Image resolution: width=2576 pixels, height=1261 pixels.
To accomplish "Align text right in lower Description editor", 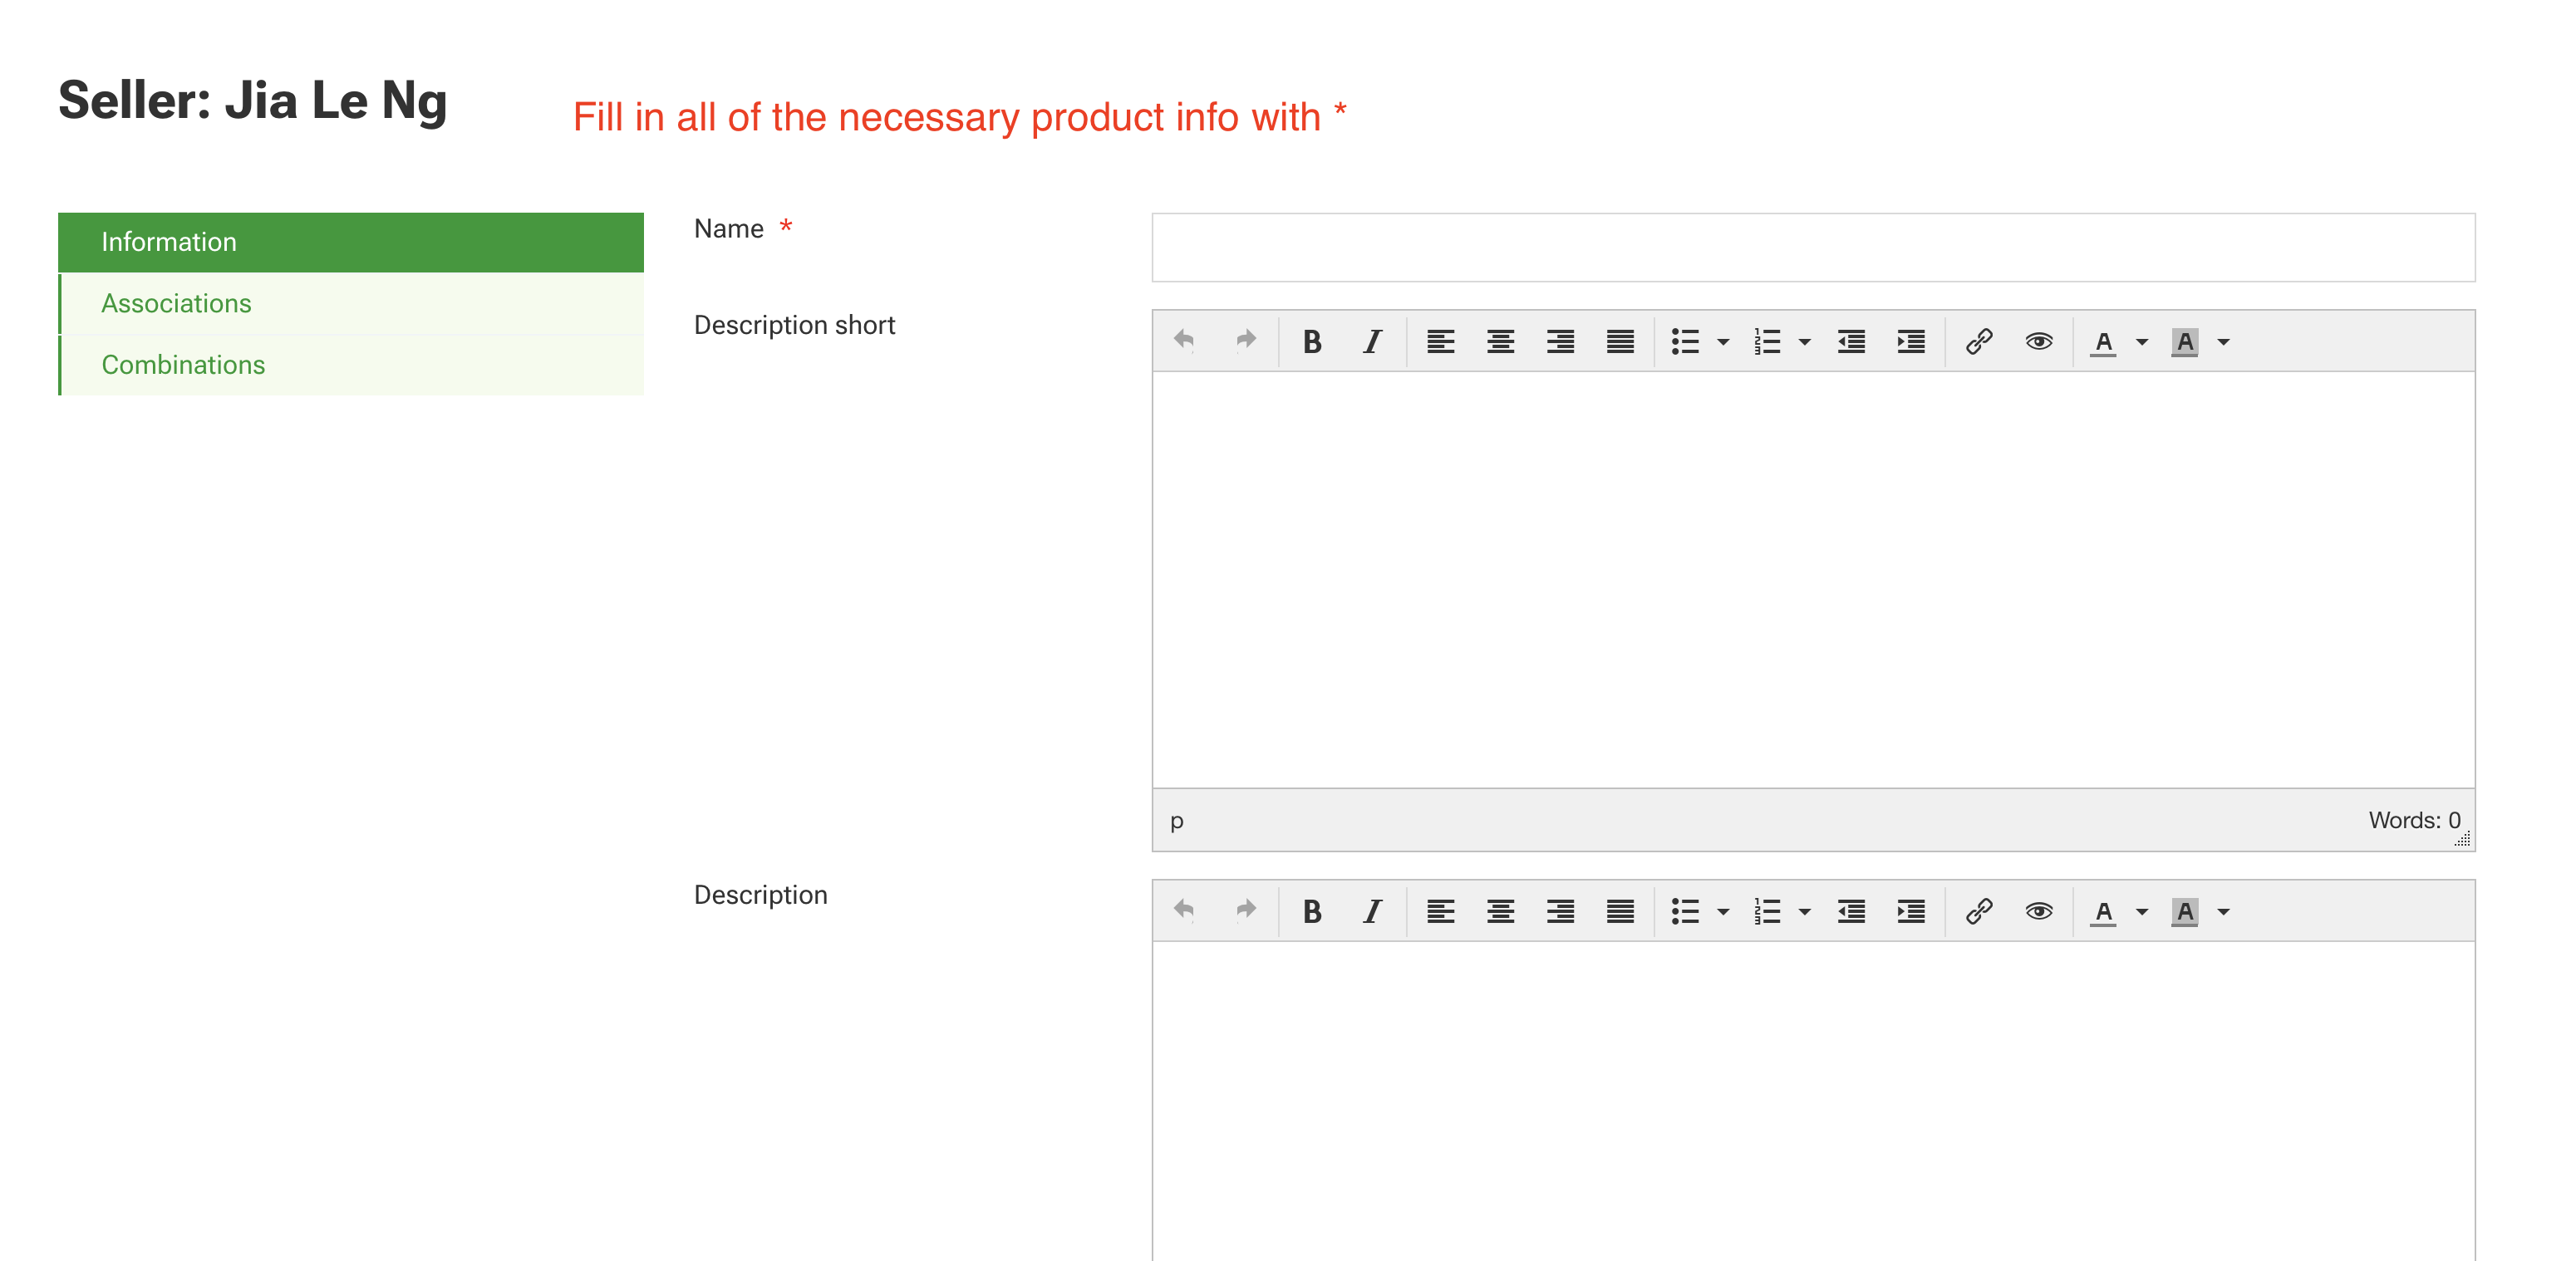I will click(x=1560, y=911).
